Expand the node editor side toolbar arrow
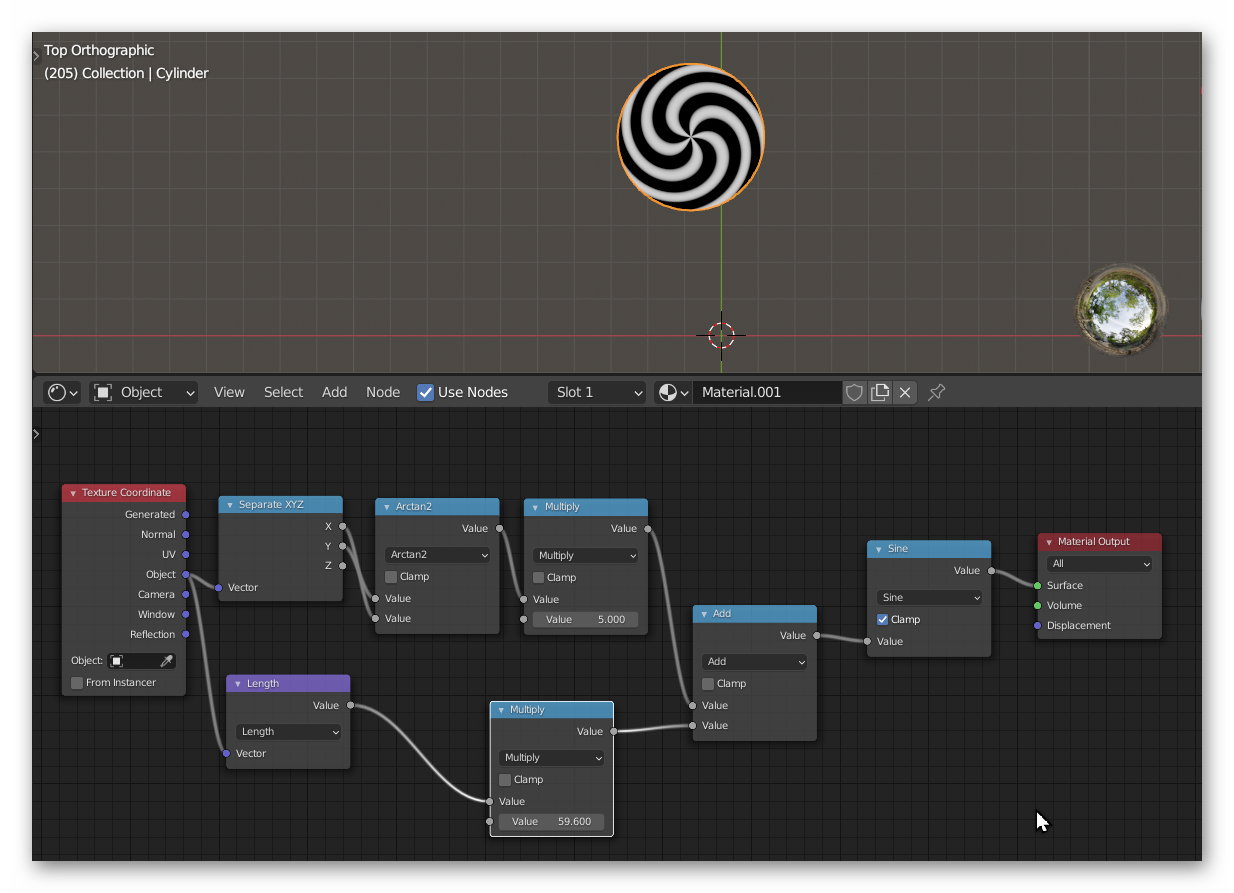Viewport: 1234px width, 893px height. 37,434
